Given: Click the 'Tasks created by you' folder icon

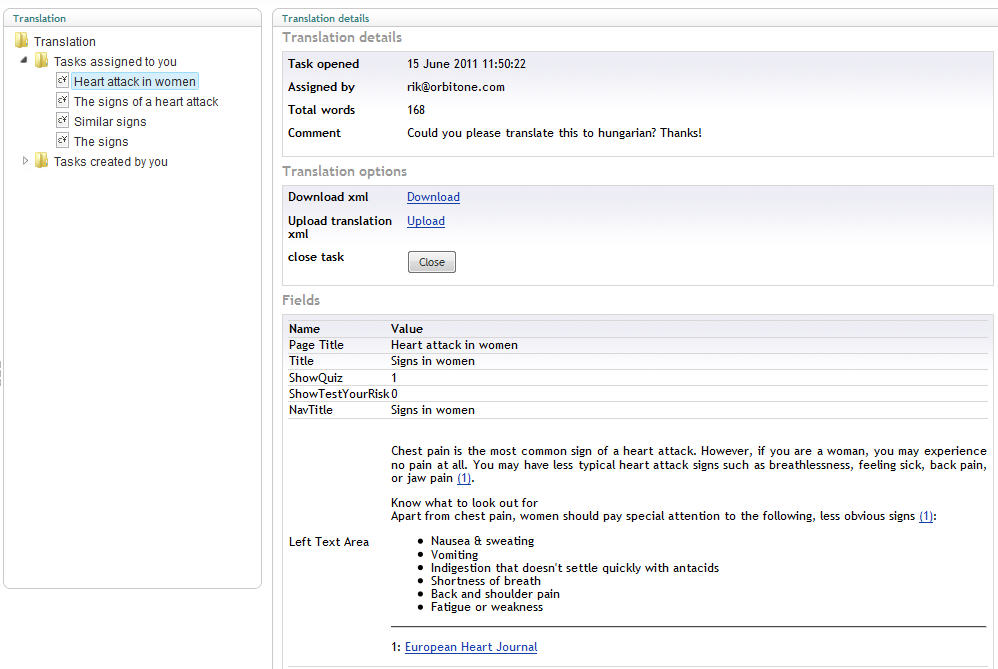Looking at the screenshot, I should pyautogui.click(x=42, y=161).
